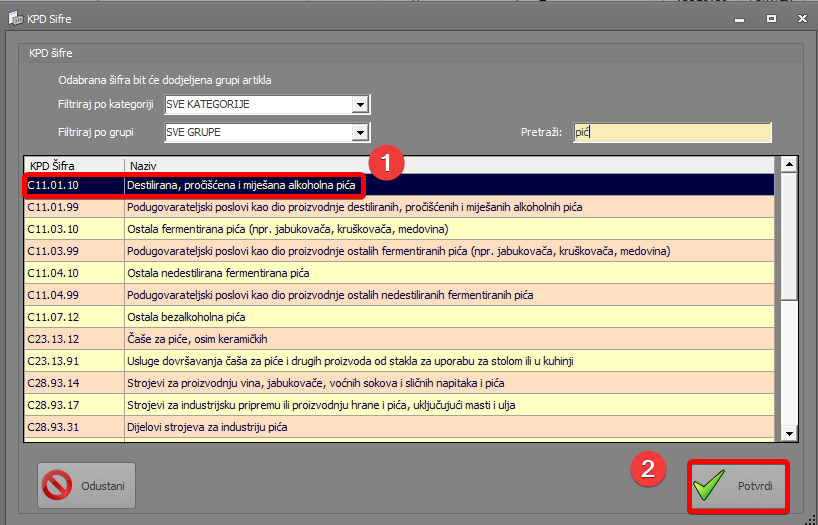818x525 pixels.
Task: Minimize the KPD Sifre window
Action: point(742,18)
